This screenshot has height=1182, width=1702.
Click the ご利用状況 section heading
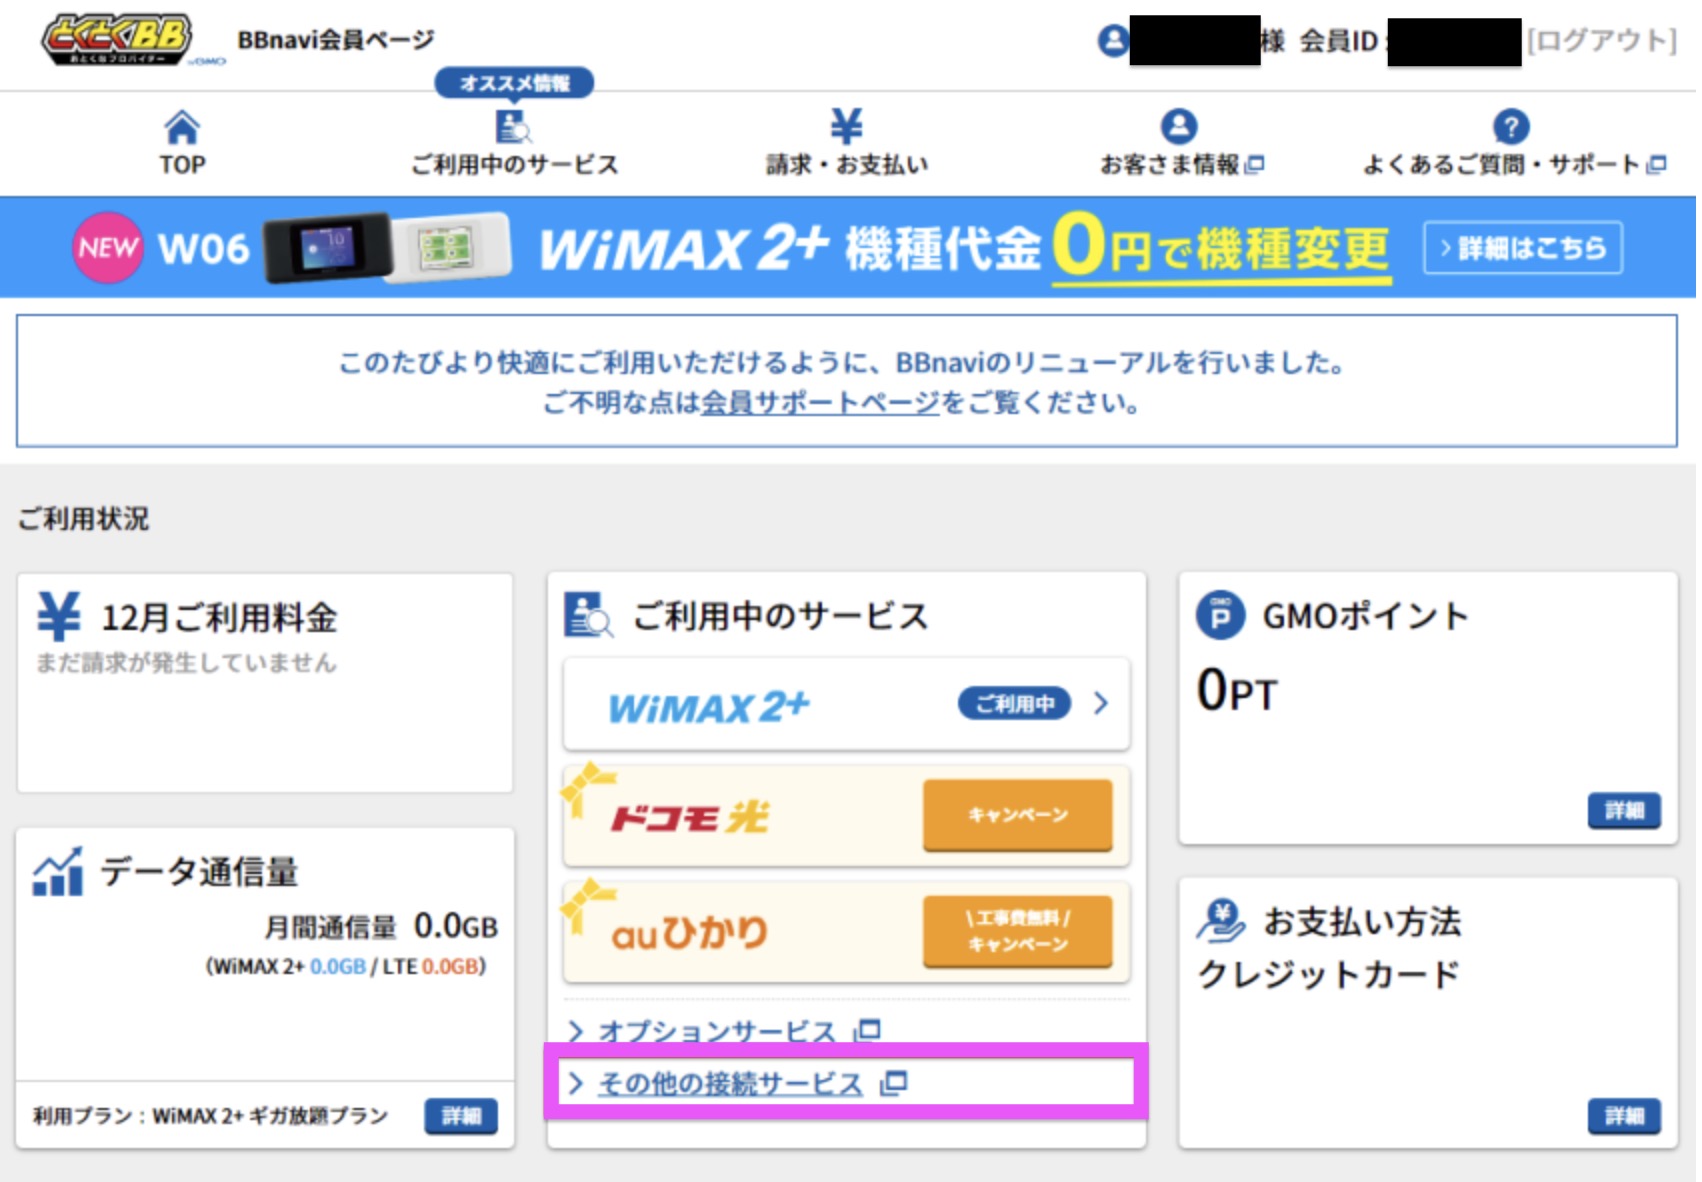pyautogui.click(x=83, y=518)
